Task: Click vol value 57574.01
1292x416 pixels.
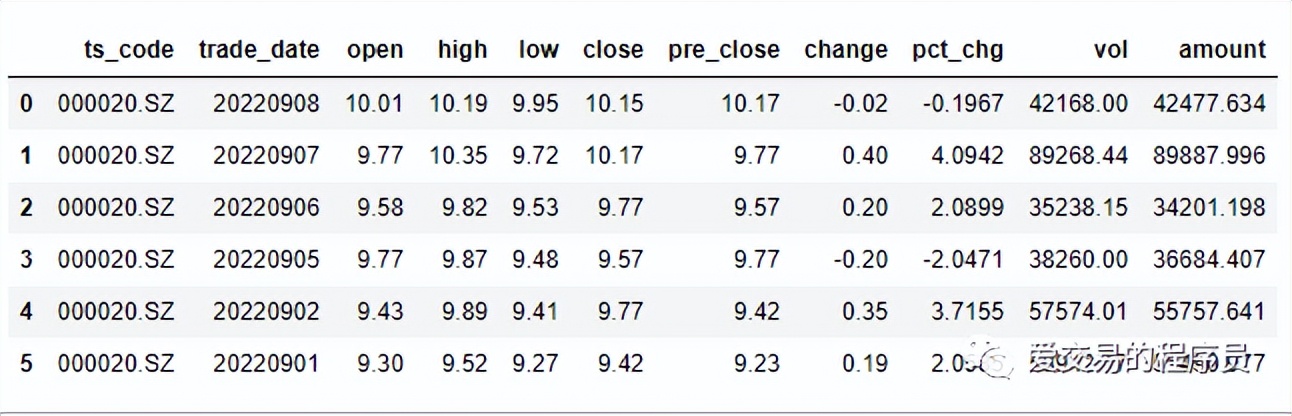Action: (1078, 311)
